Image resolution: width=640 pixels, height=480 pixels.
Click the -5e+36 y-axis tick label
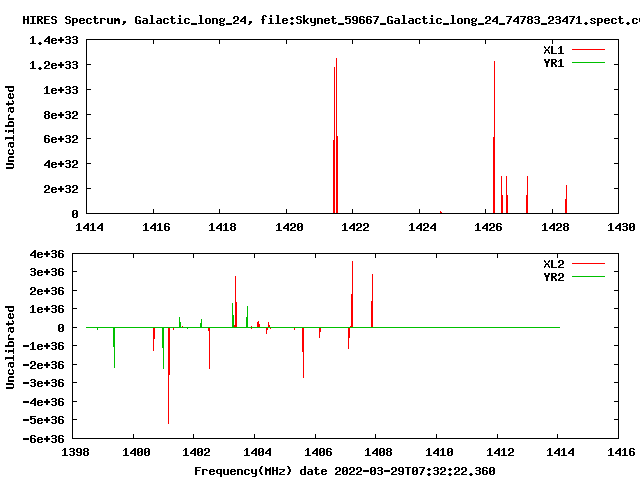[x=43, y=420]
